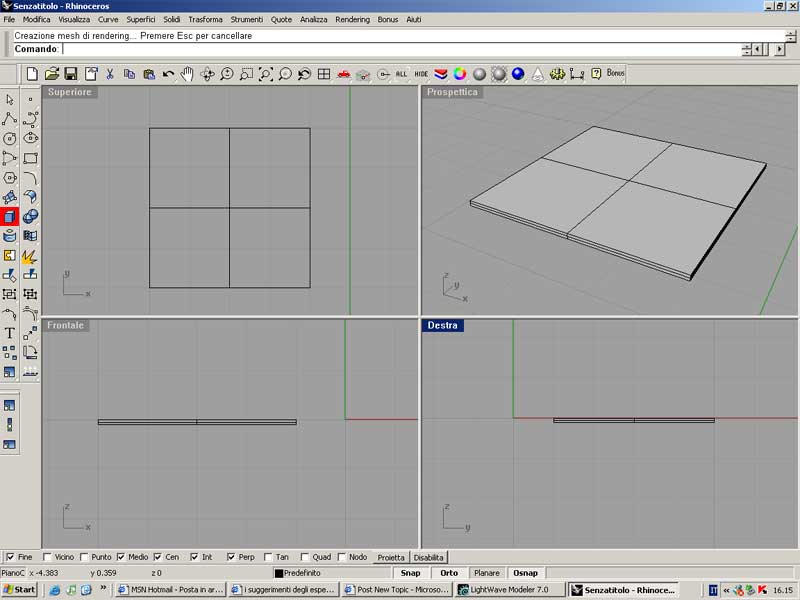Uncheck the Medio osnap checkbox
The width and height of the screenshot is (800, 600).
121,557
